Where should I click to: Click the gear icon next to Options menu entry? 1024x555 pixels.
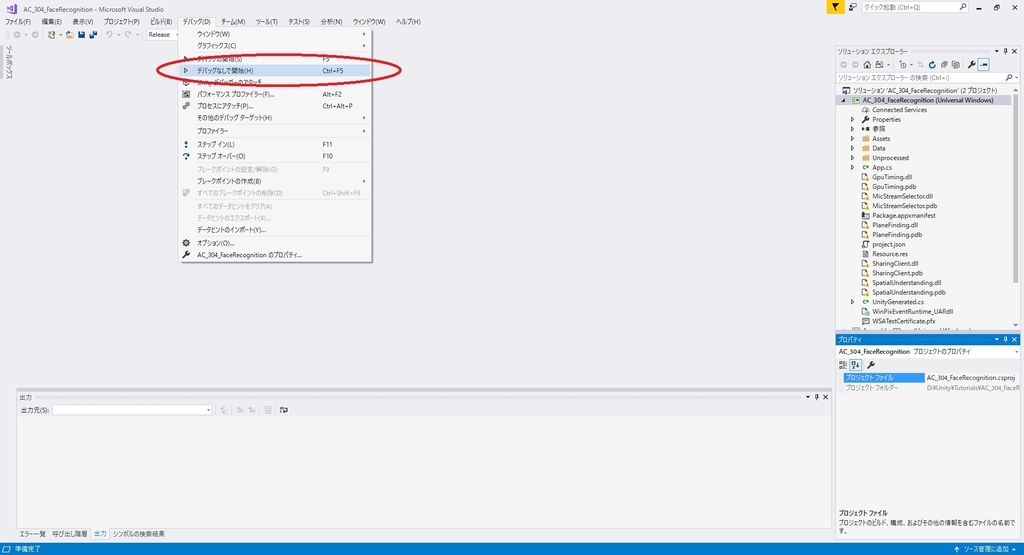point(186,243)
